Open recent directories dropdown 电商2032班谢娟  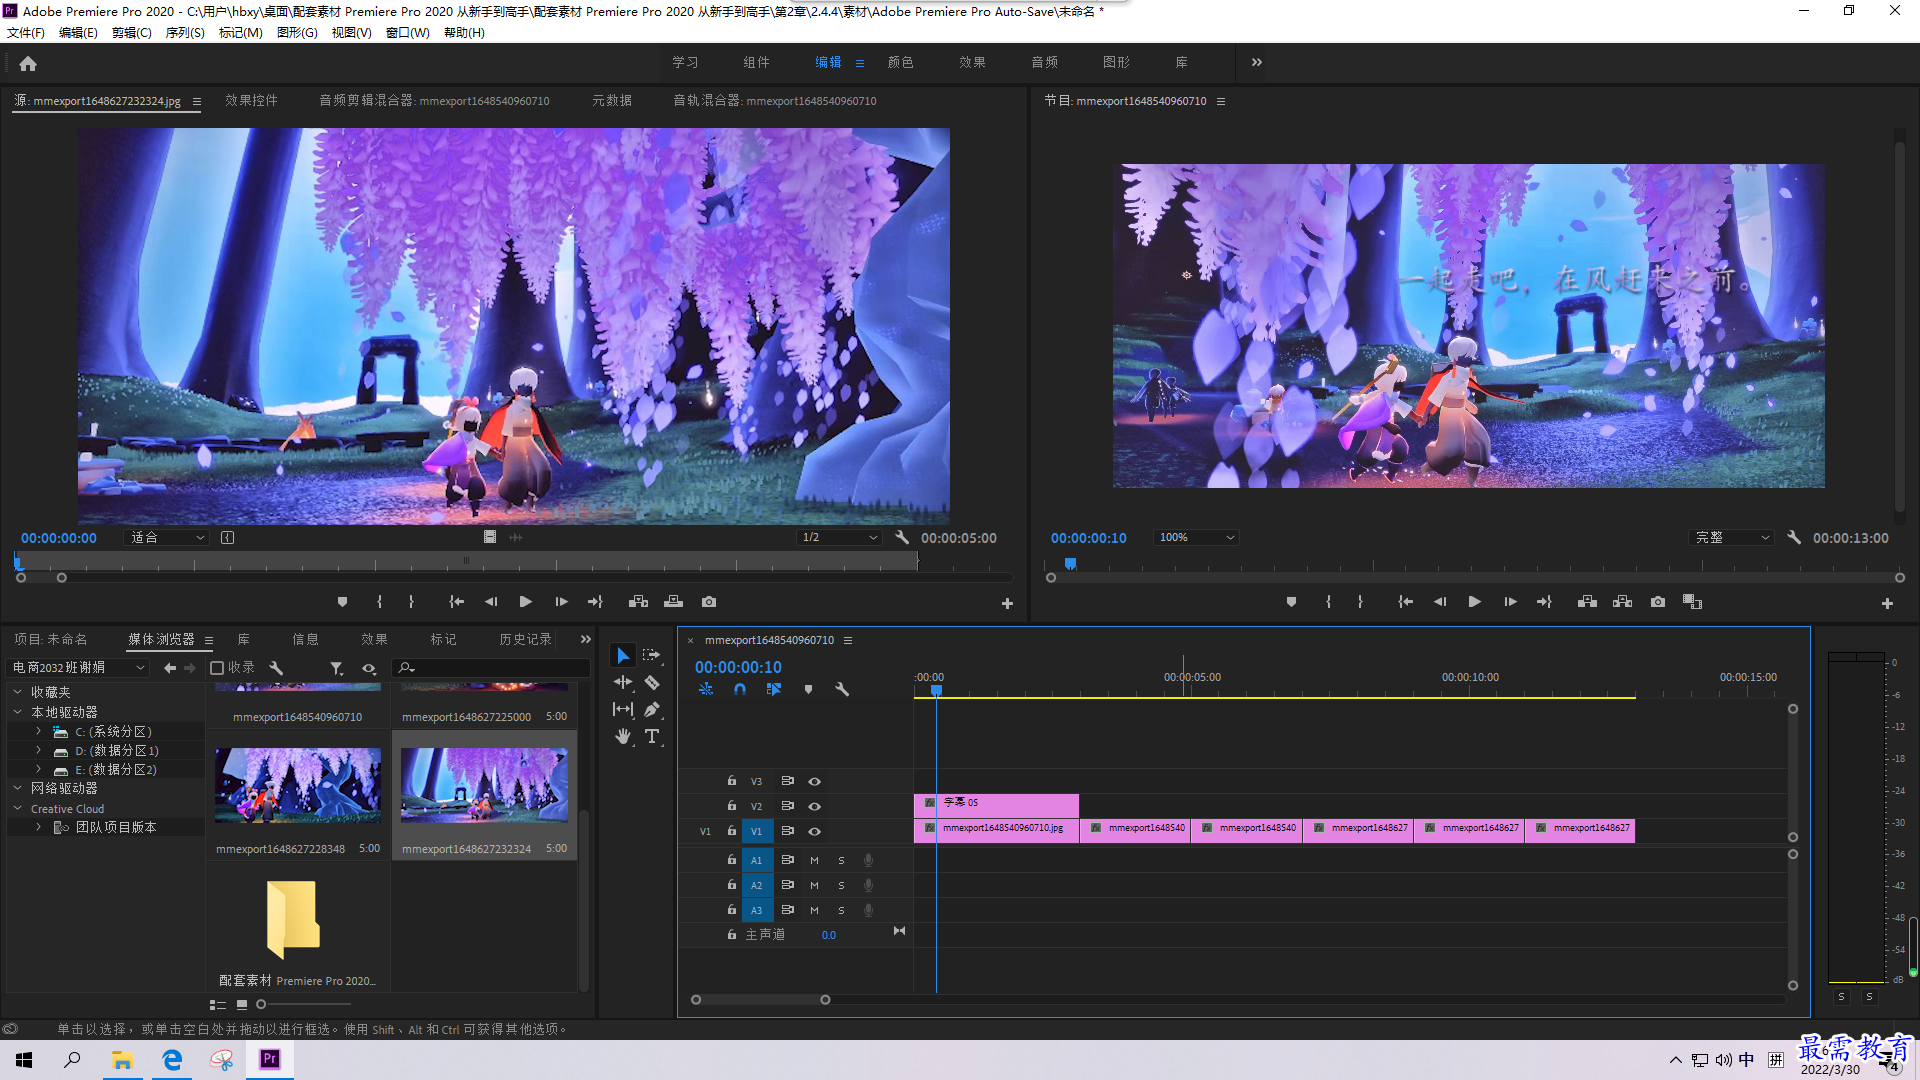78,668
